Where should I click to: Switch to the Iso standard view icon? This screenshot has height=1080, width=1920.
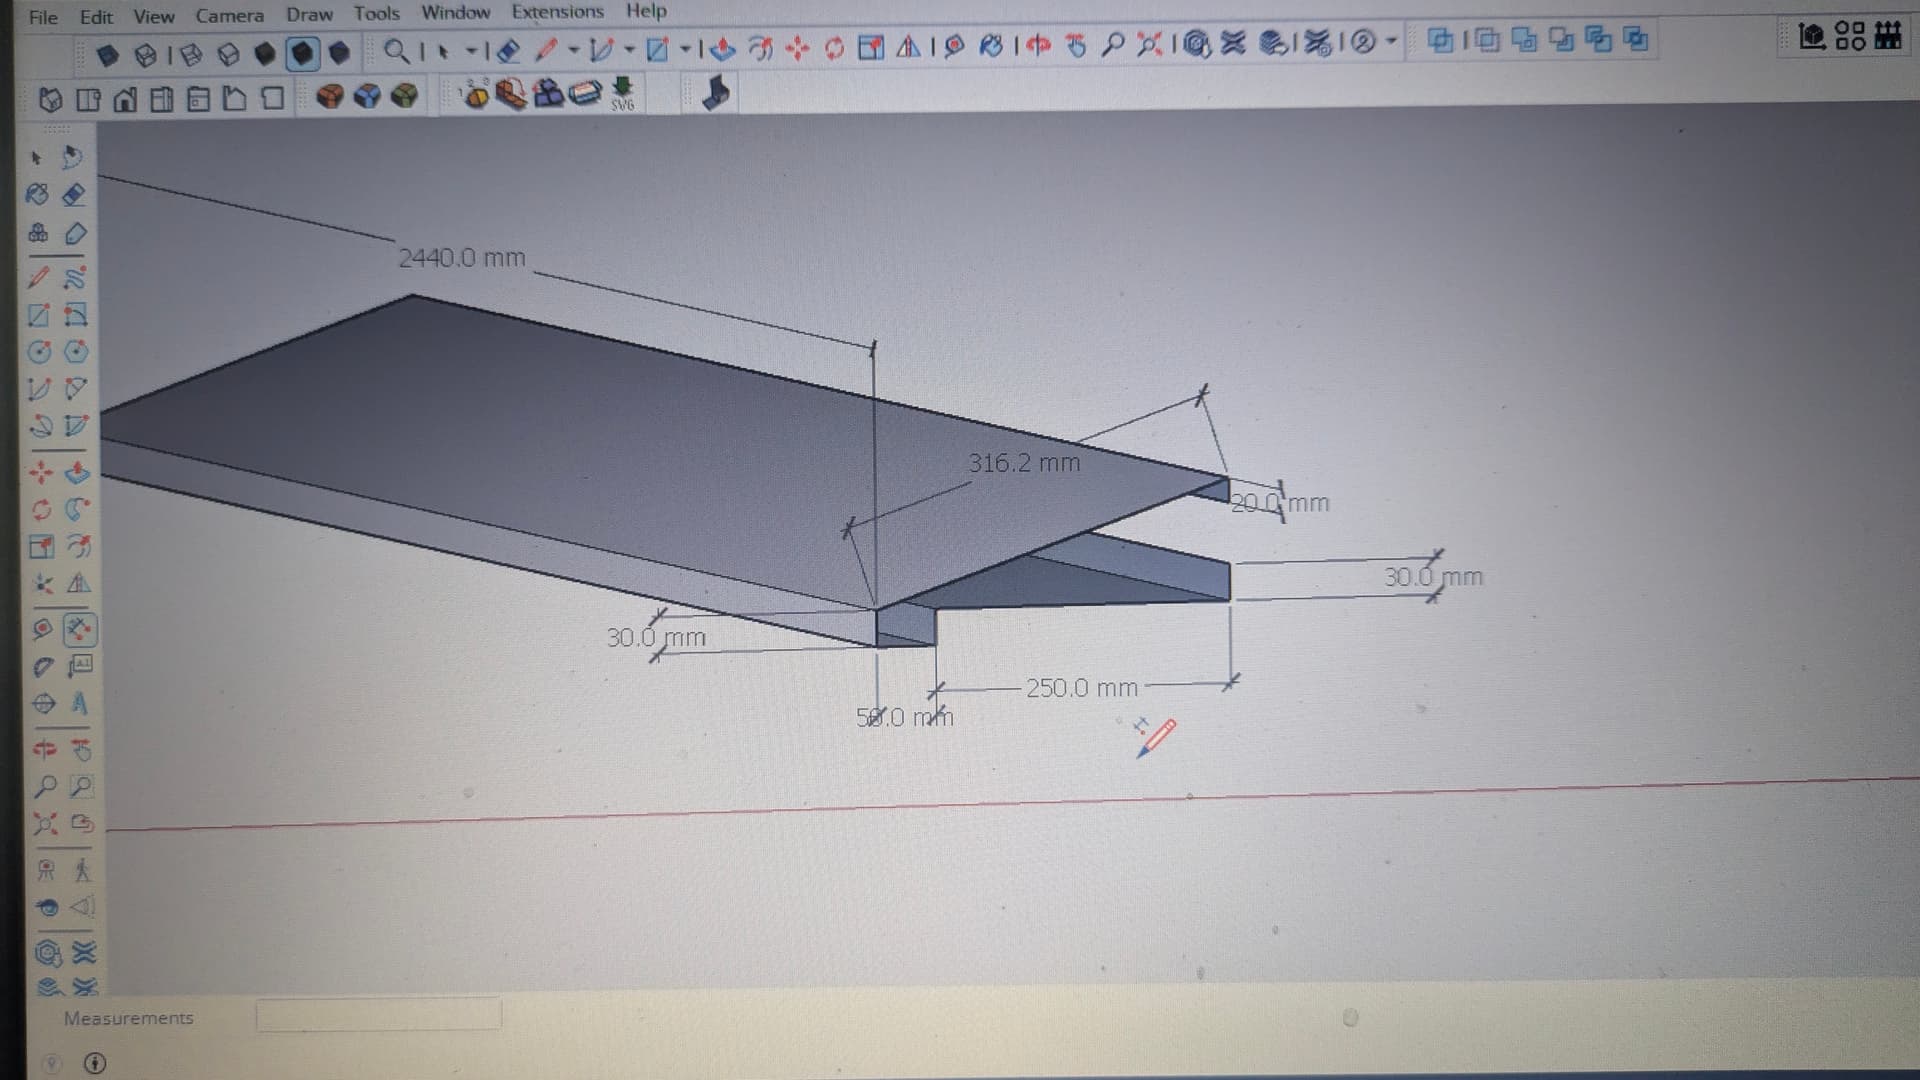[x=50, y=99]
